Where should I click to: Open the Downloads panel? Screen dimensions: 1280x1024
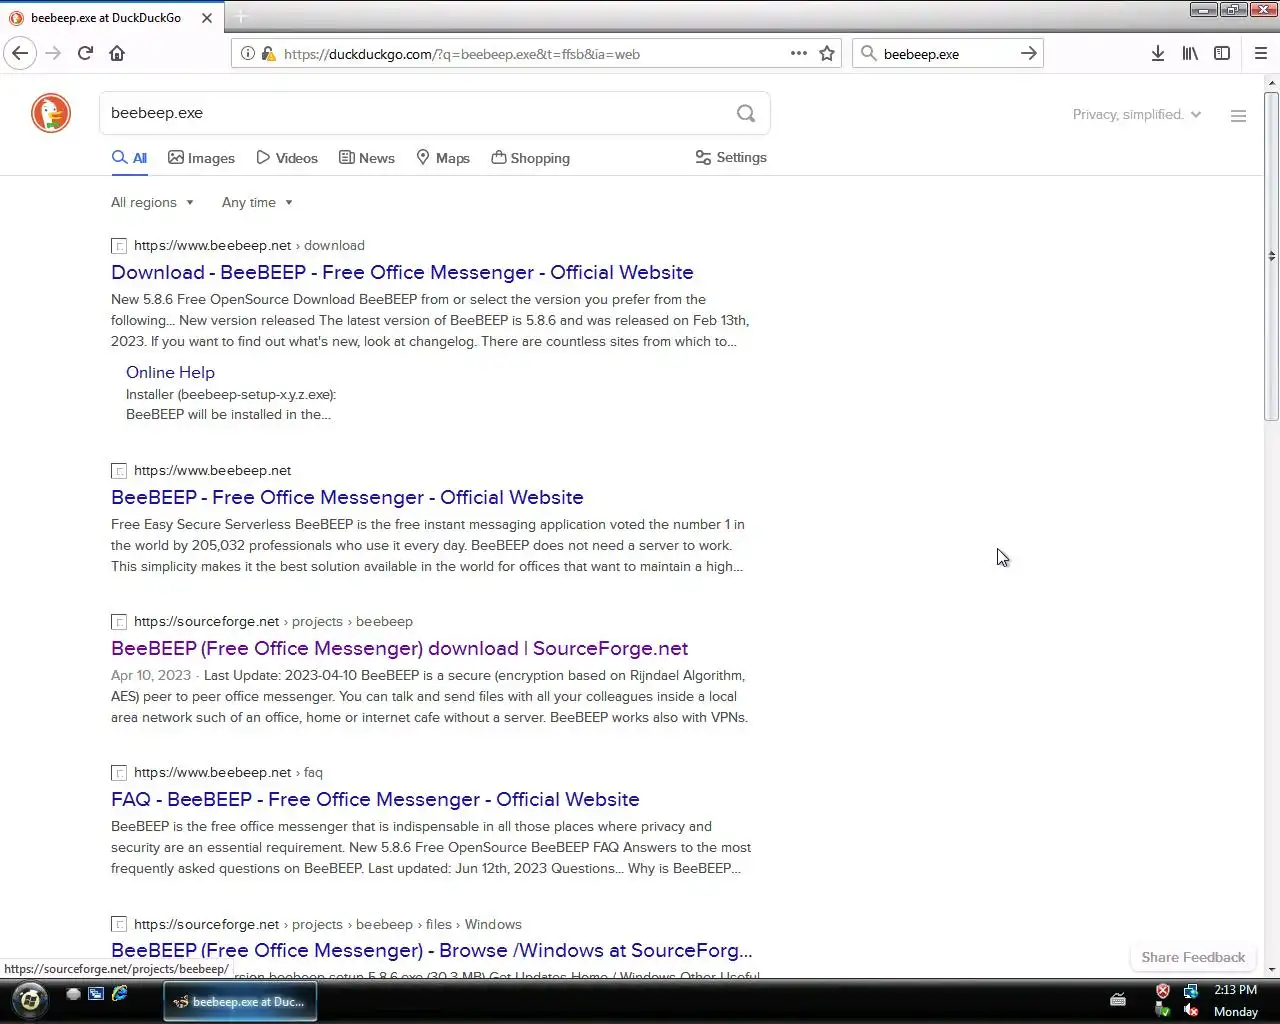[x=1158, y=53]
